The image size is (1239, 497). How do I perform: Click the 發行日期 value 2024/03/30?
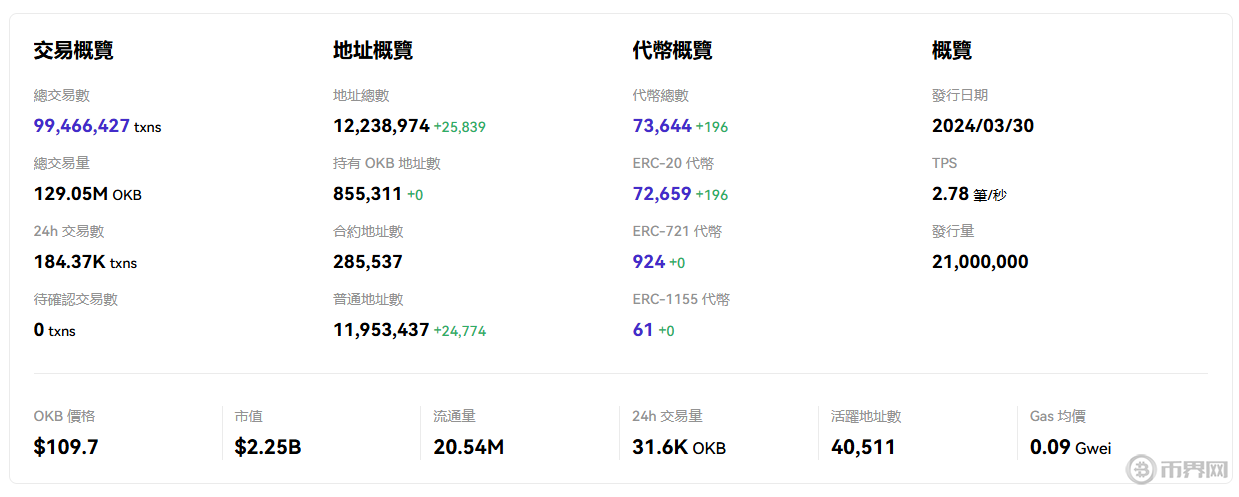[982, 126]
